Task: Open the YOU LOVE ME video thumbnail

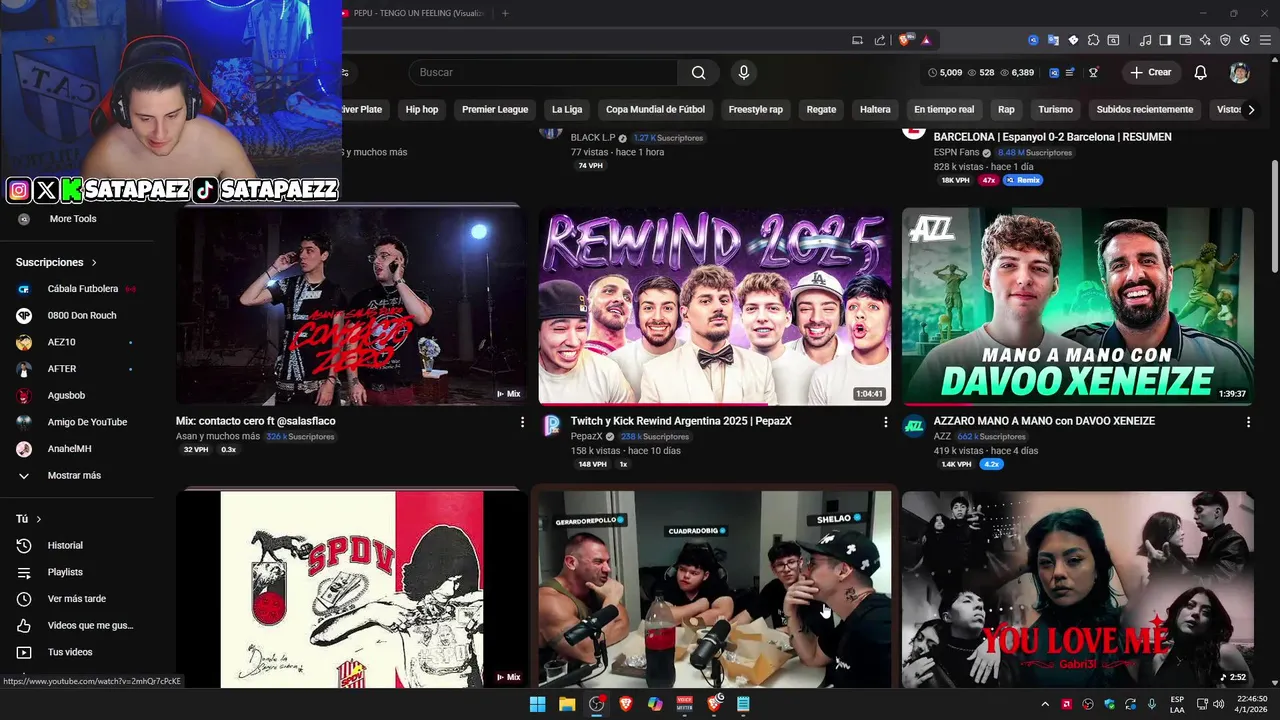Action: pyautogui.click(x=1078, y=589)
